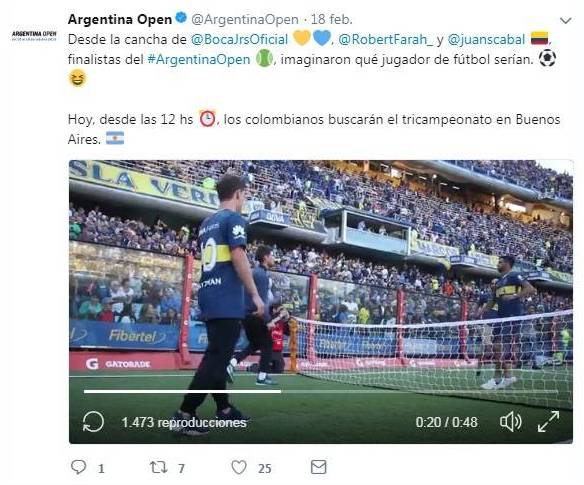The image size is (584, 485).
Task: Mute the video using the speaker icon
Action: point(511,422)
